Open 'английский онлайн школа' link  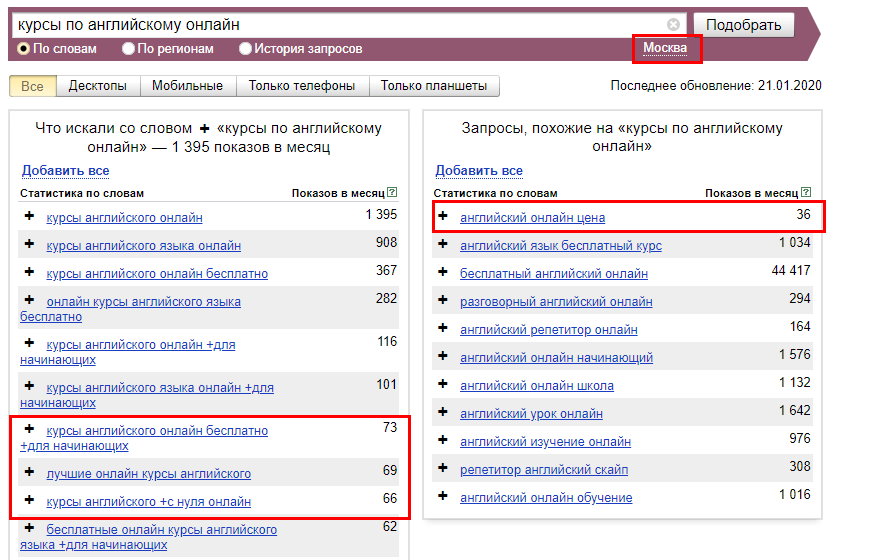point(537,386)
